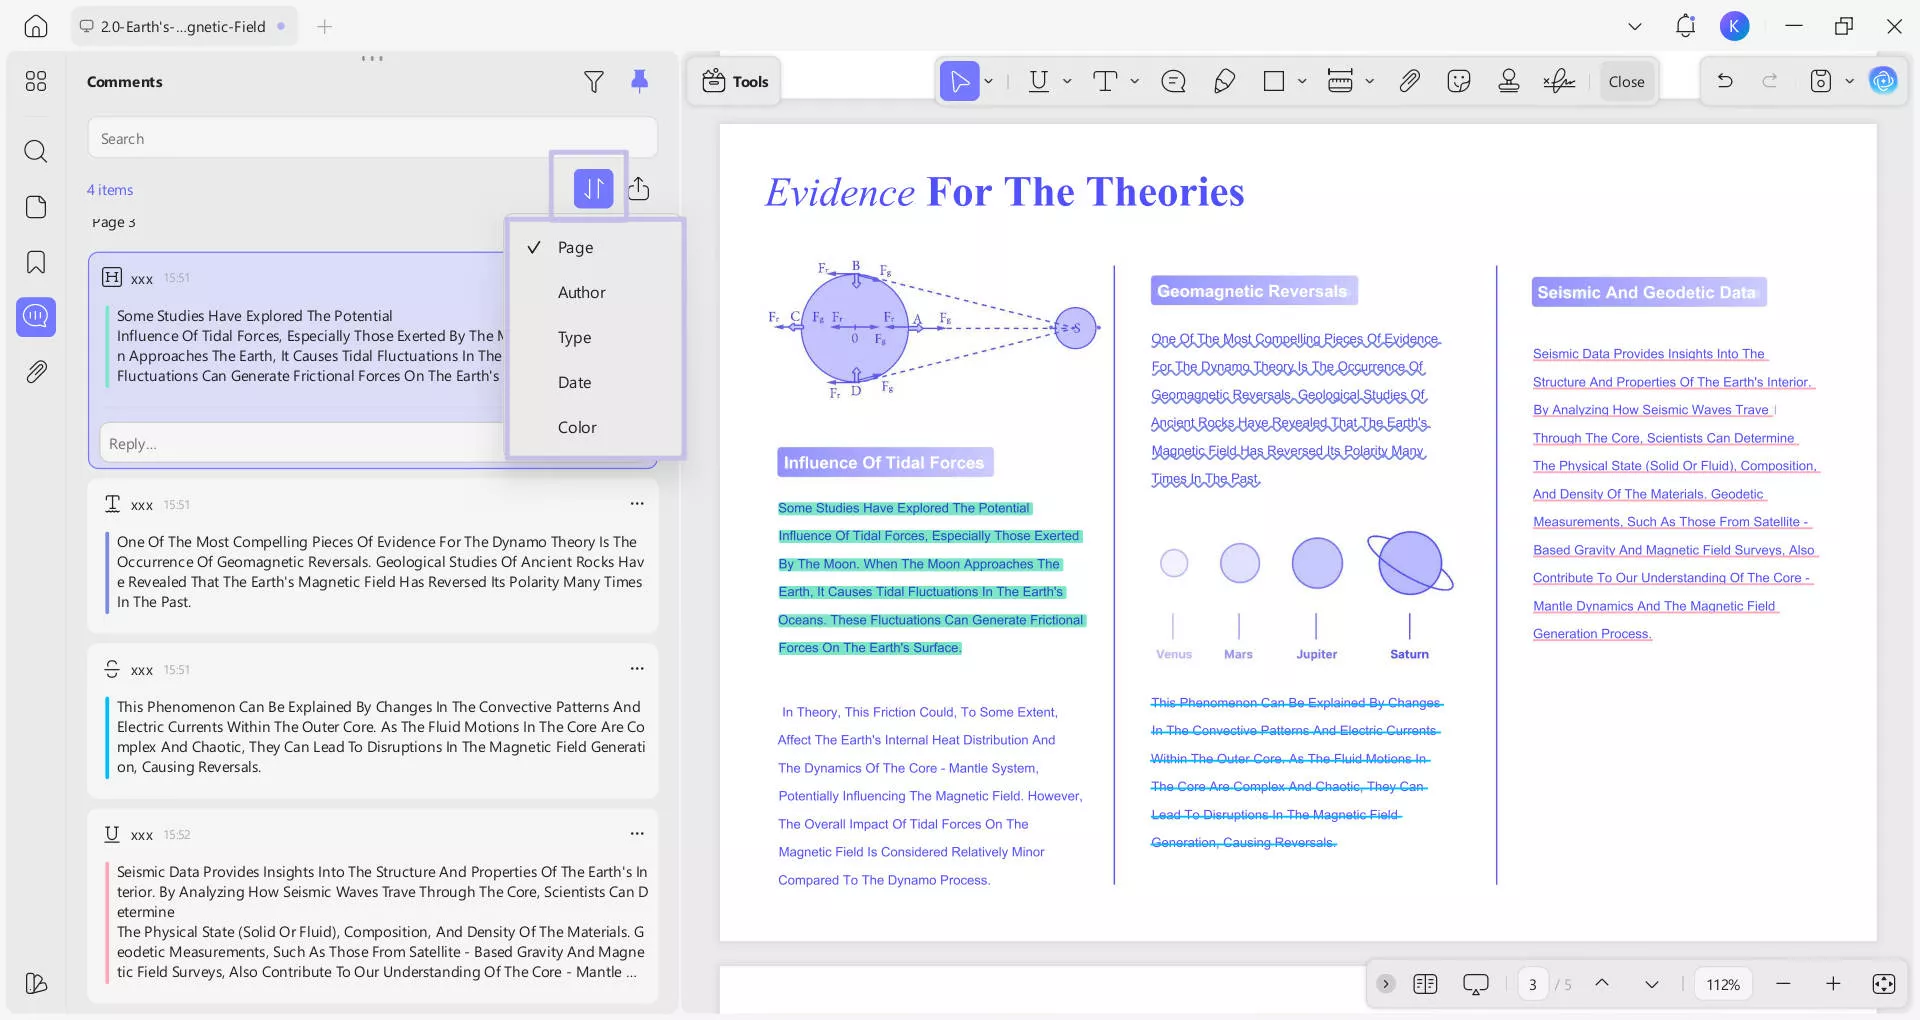
Task: Select the cursor selection tool
Action: tap(959, 81)
